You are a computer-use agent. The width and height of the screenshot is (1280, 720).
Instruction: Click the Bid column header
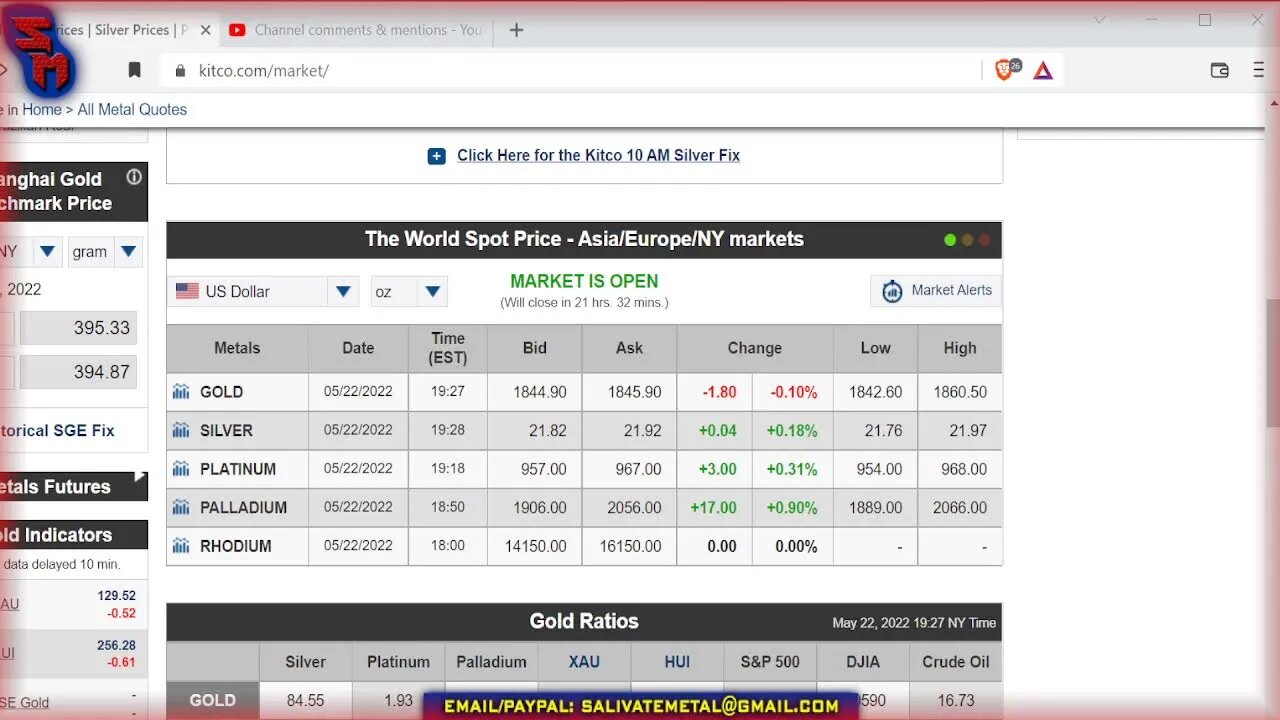(x=535, y=348)
